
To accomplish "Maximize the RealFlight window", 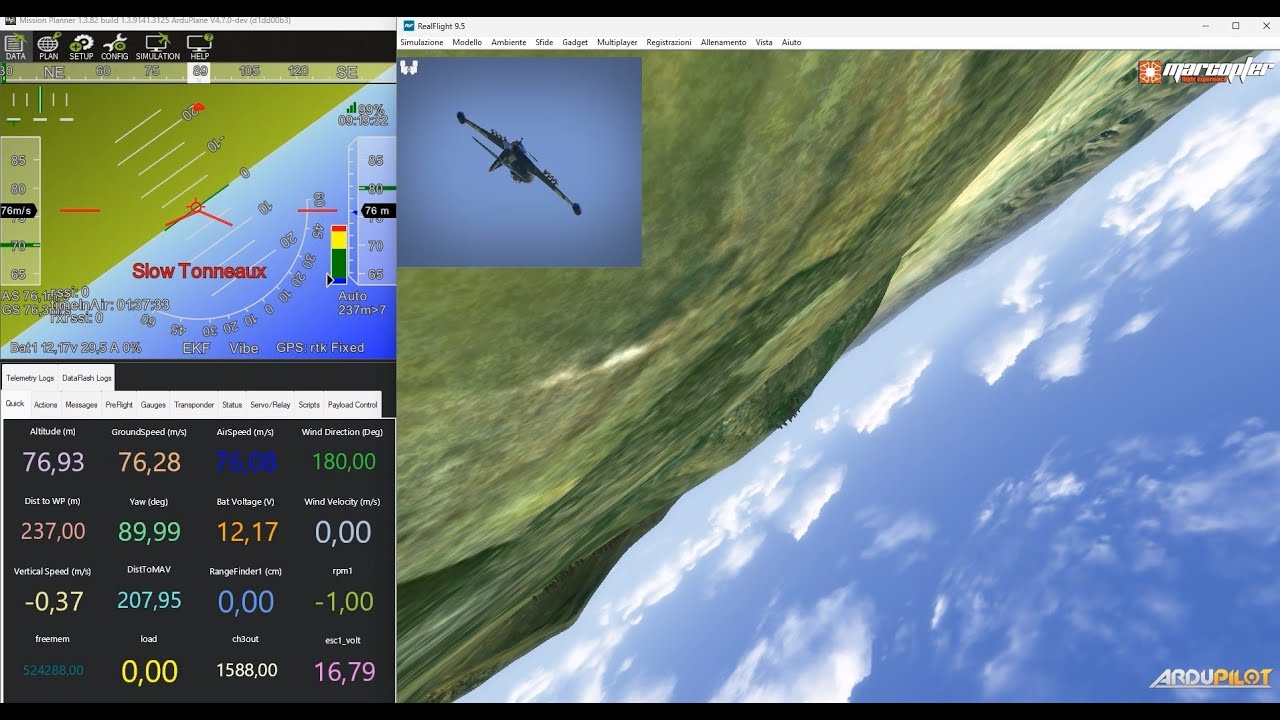I will click(x=1235, y=26).
